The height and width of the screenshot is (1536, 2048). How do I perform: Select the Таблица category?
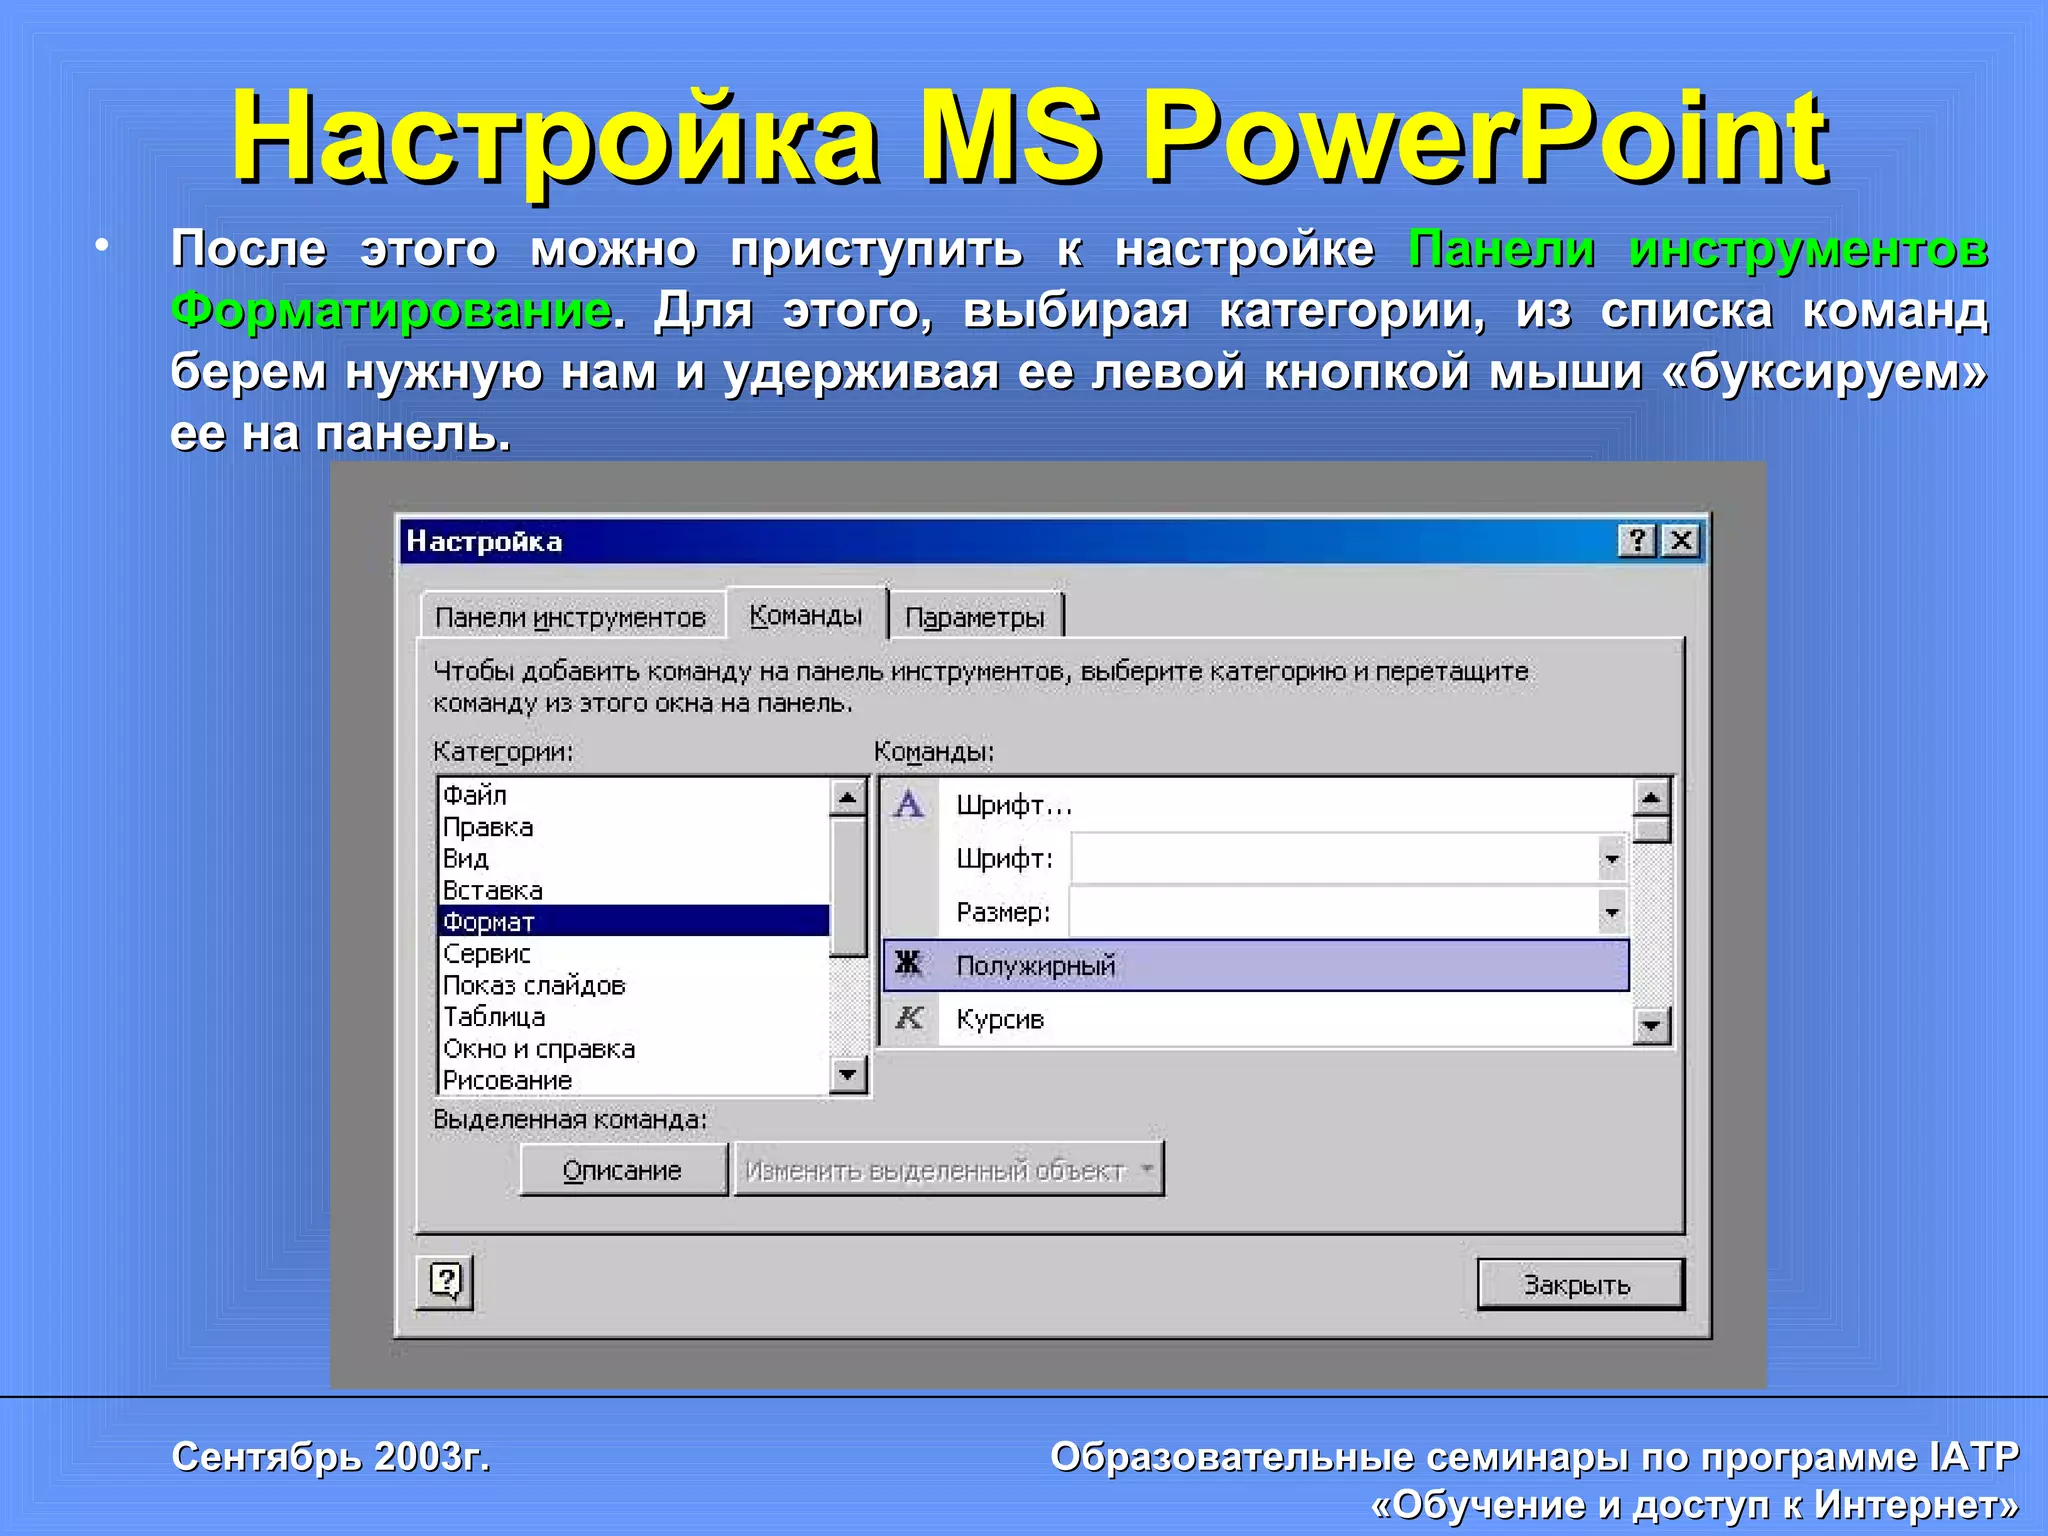[x=634, y=1017]
